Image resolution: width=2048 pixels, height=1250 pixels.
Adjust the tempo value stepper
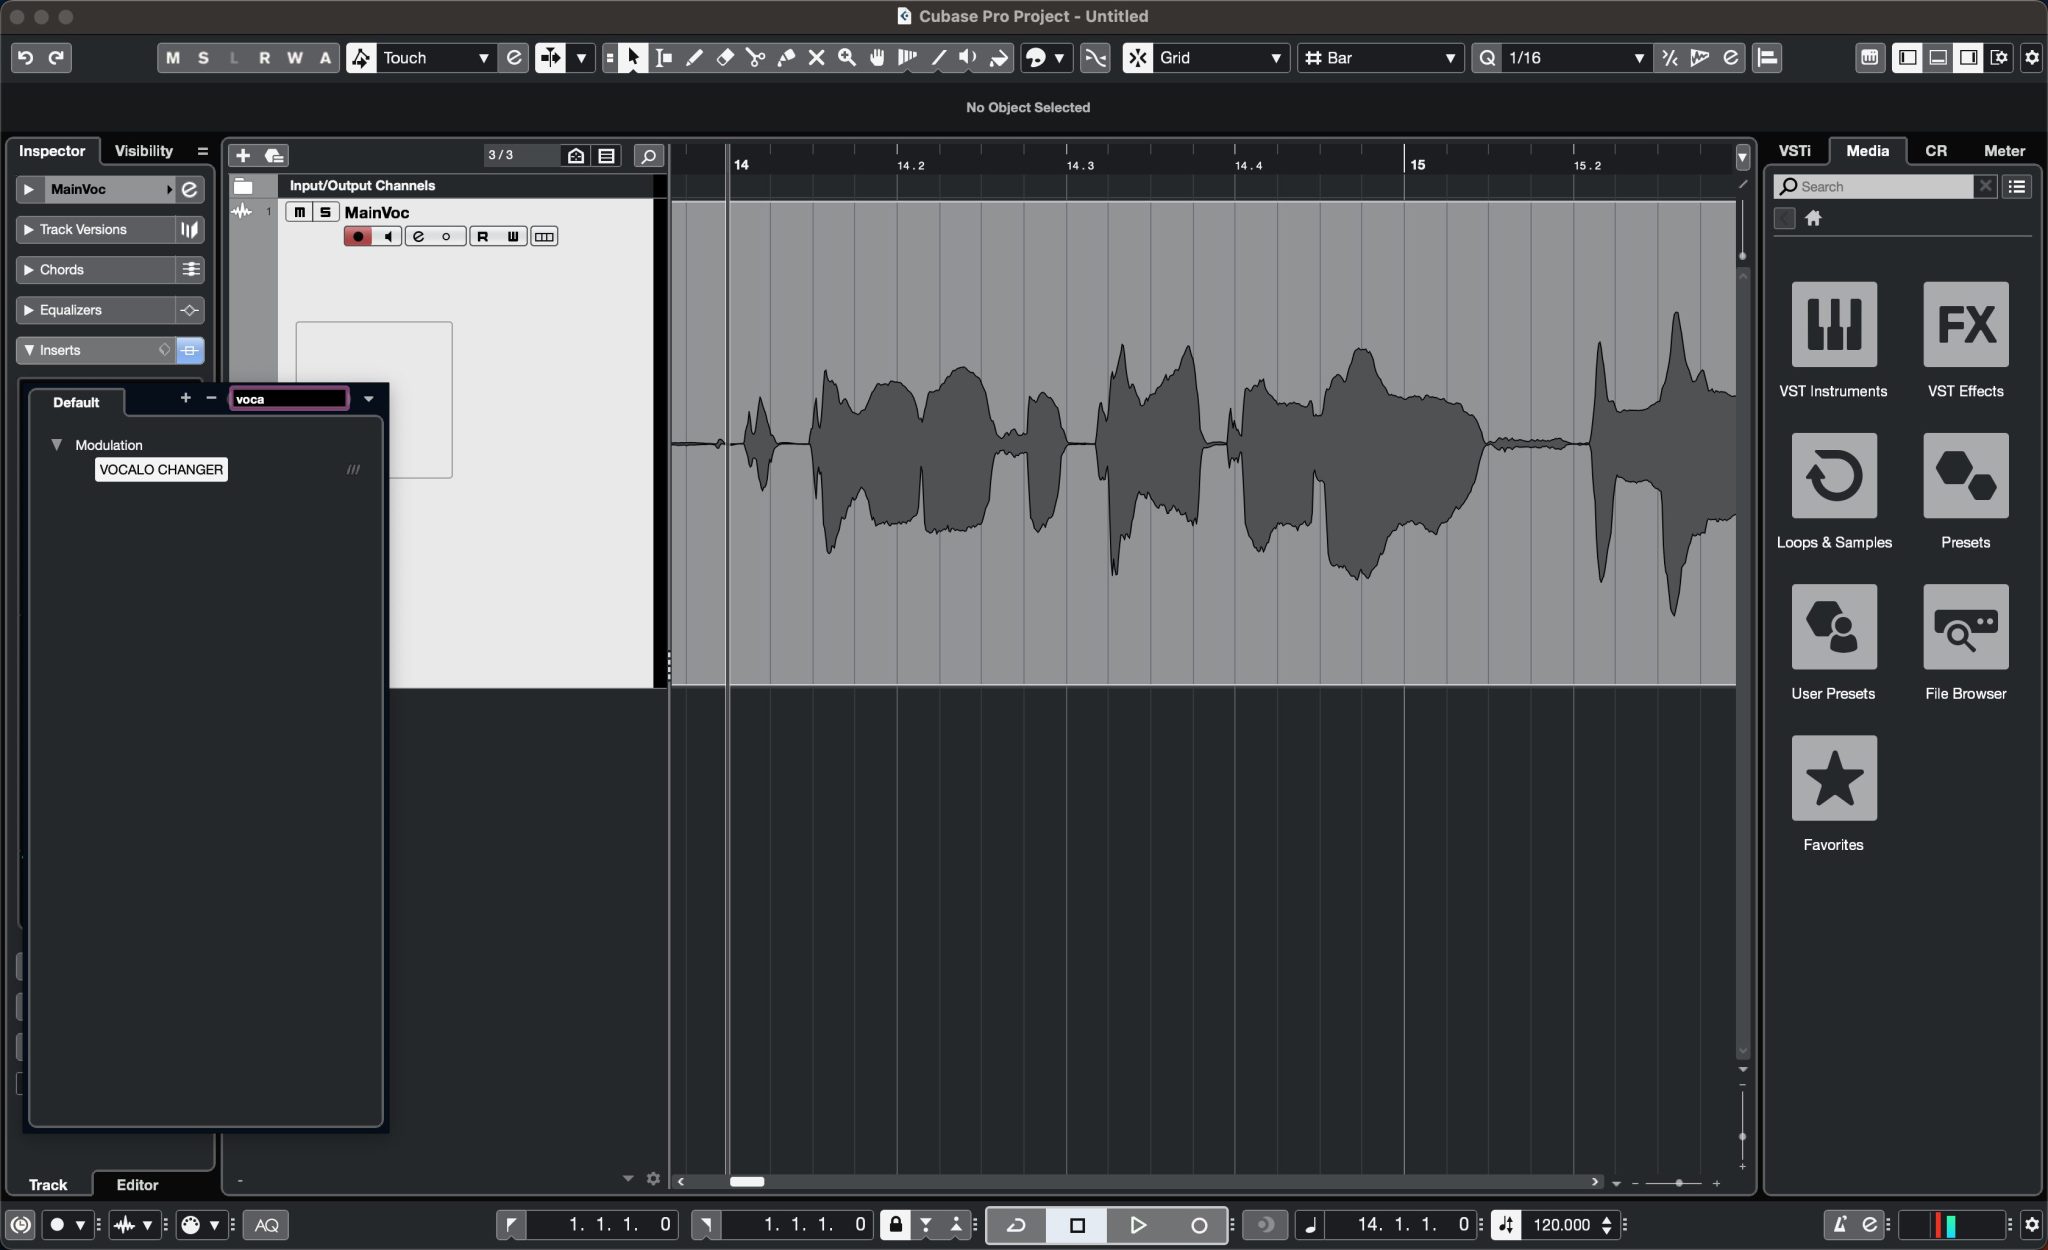tap(1606, 1224)
